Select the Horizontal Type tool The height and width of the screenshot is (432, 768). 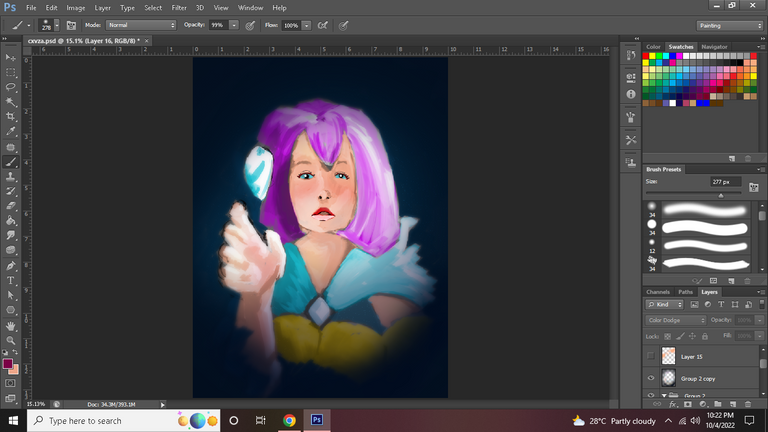[x=10, y=281]
